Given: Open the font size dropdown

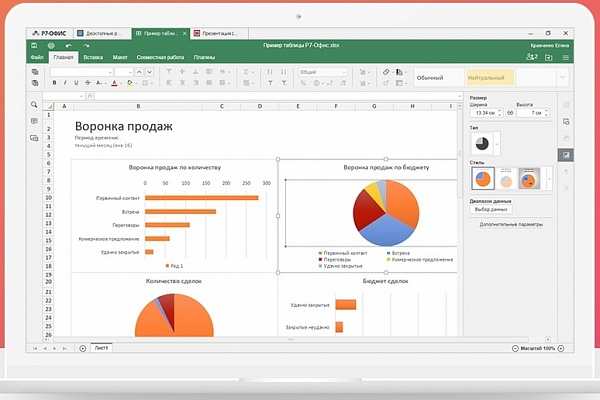Looking at the screenshot, I should pyautogui.click(x=130, y=72).
